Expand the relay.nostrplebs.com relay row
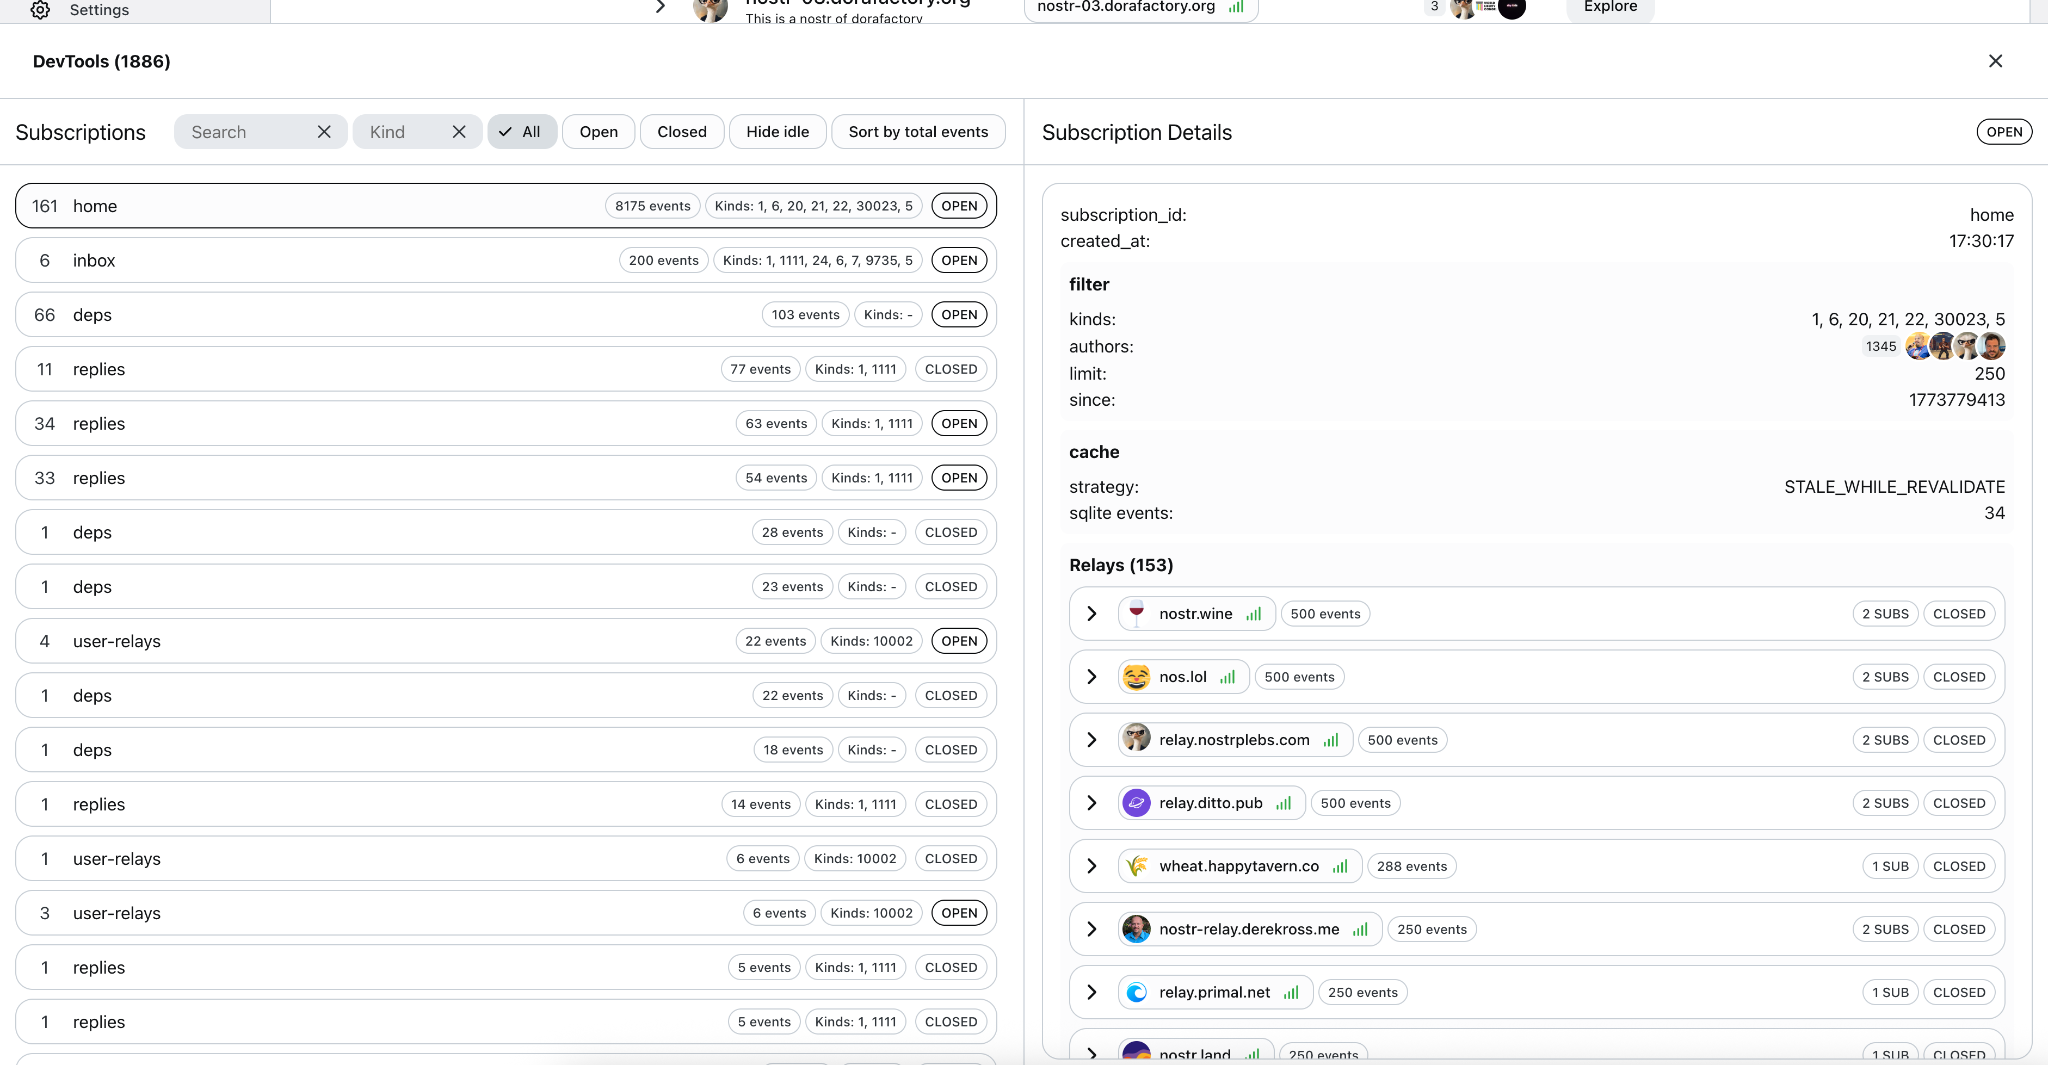 [1092, 740]
